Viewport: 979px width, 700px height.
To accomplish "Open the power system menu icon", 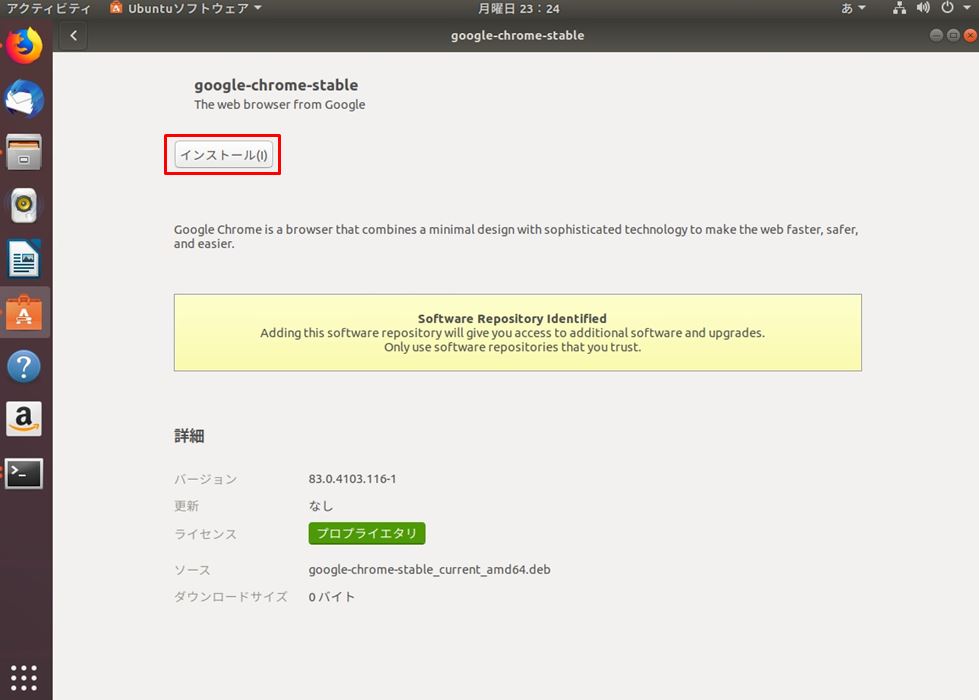I will pos(947,8).
